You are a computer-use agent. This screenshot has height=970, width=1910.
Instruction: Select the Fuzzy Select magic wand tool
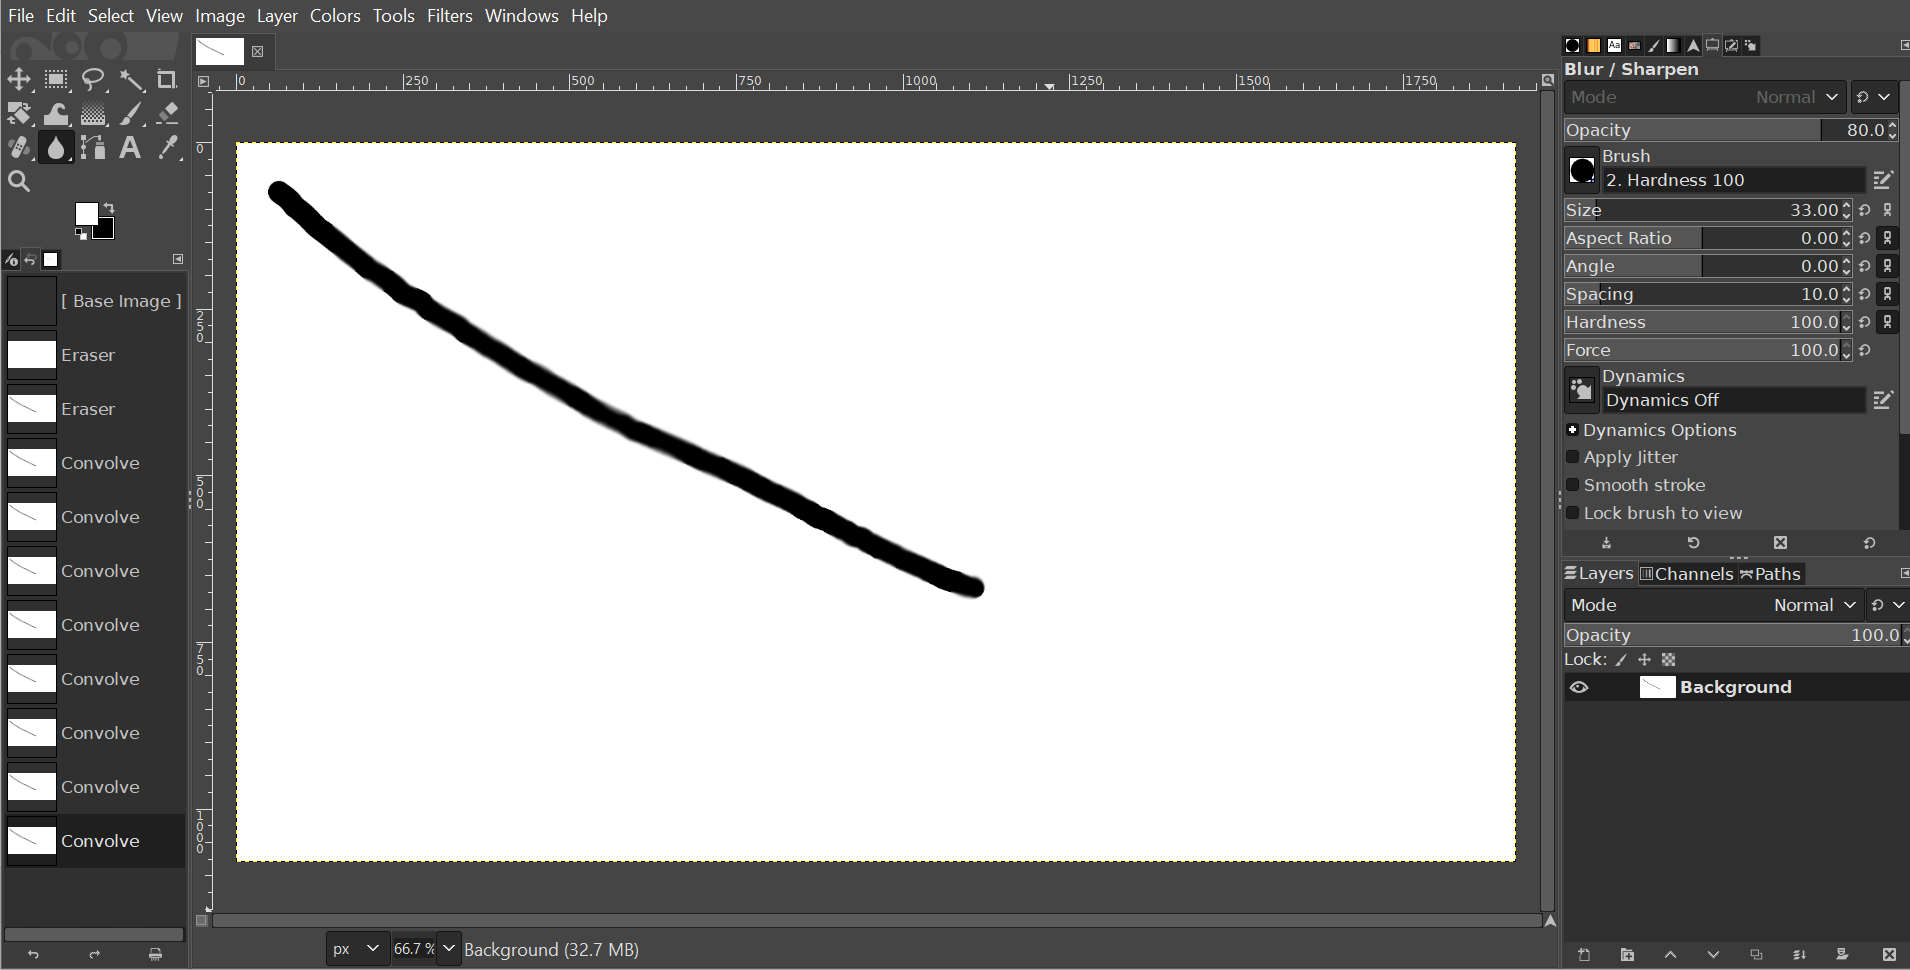coord(130,80)
